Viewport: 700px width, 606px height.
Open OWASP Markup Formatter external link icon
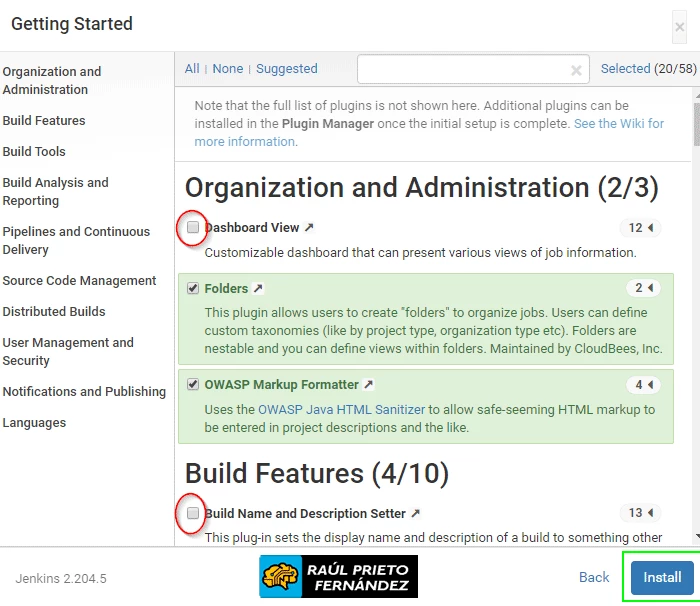(x=368, y=385)
